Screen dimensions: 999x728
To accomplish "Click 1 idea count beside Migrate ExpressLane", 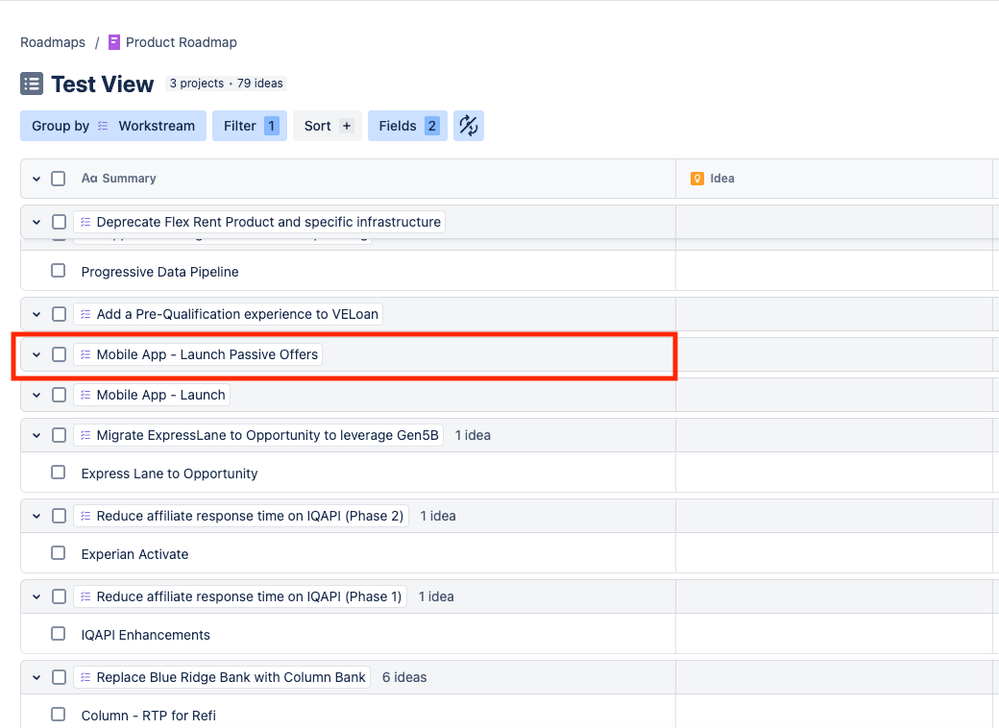I will 473,435.
